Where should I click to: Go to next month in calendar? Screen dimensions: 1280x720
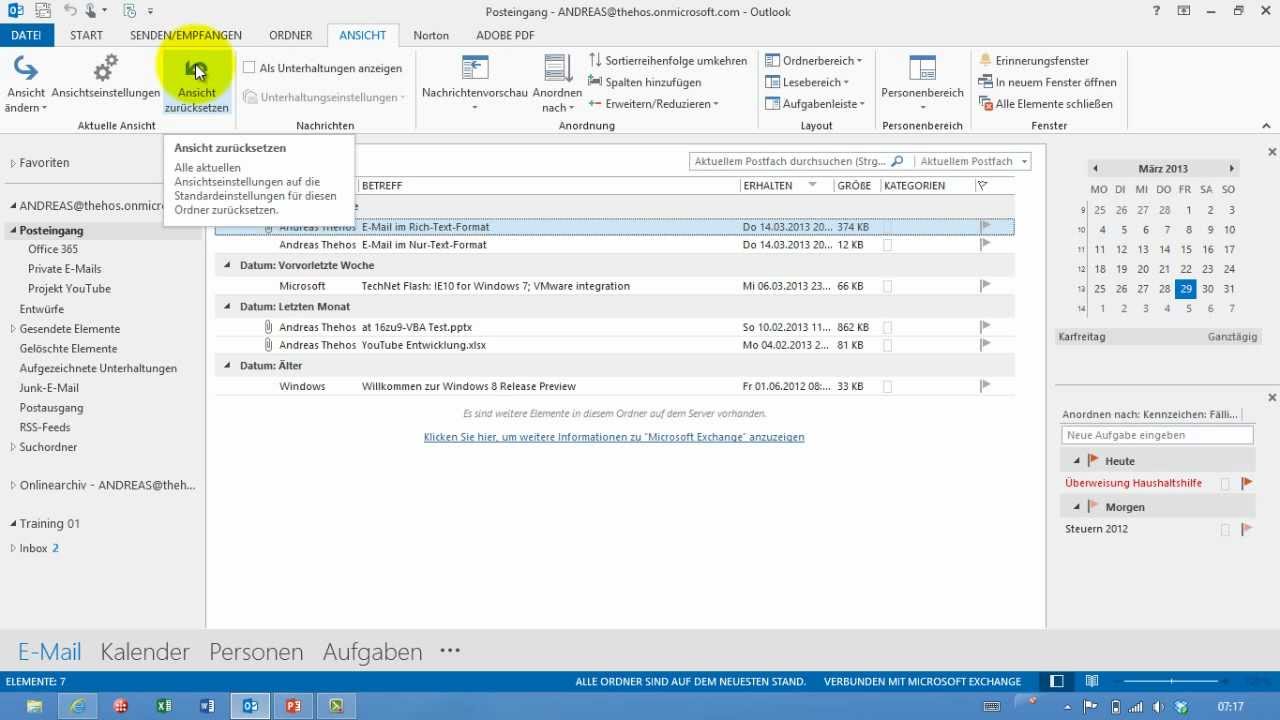(1232, 169)
